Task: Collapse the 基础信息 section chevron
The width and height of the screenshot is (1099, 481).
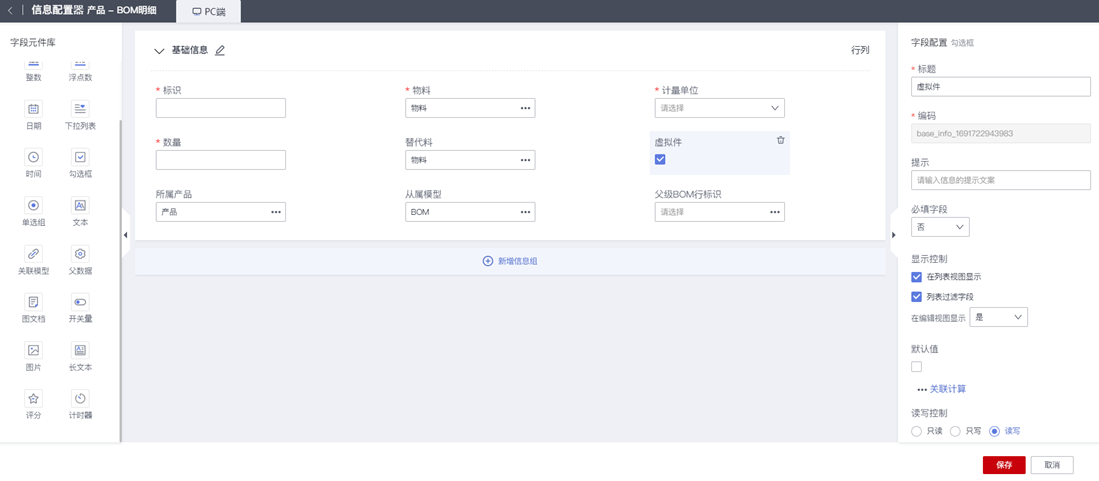Action: coord(159,51)
